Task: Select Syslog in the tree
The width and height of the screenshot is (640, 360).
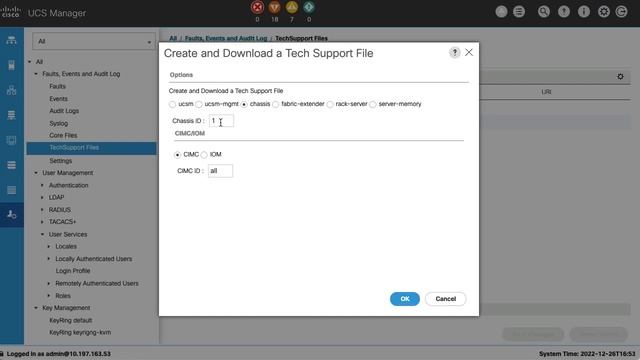Action: coord(58,123)
